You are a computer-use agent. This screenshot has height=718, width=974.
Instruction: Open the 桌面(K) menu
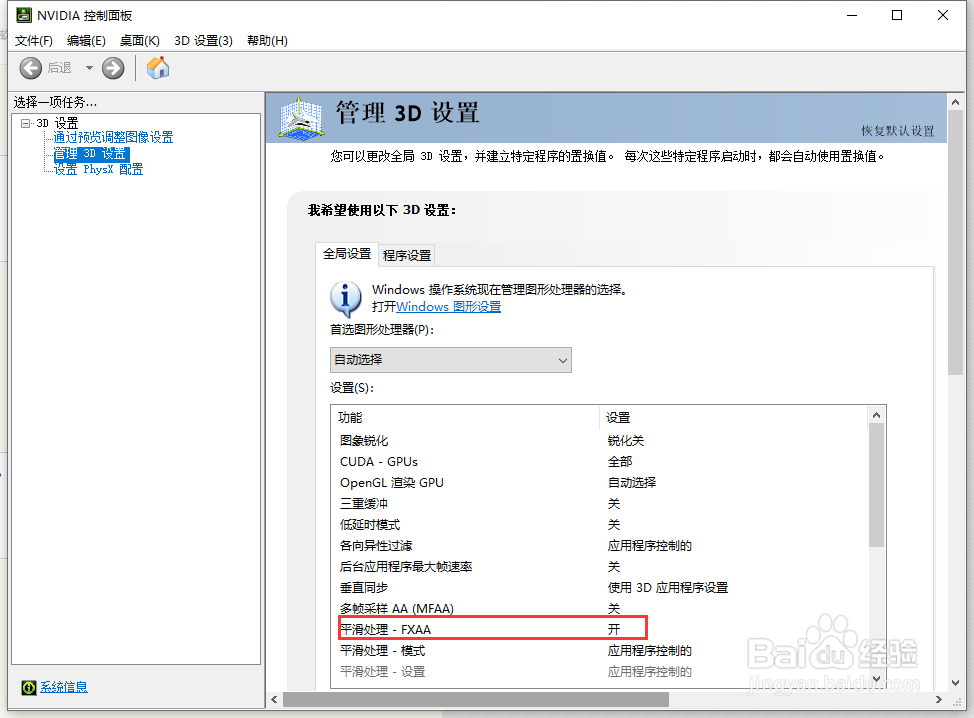140,41
